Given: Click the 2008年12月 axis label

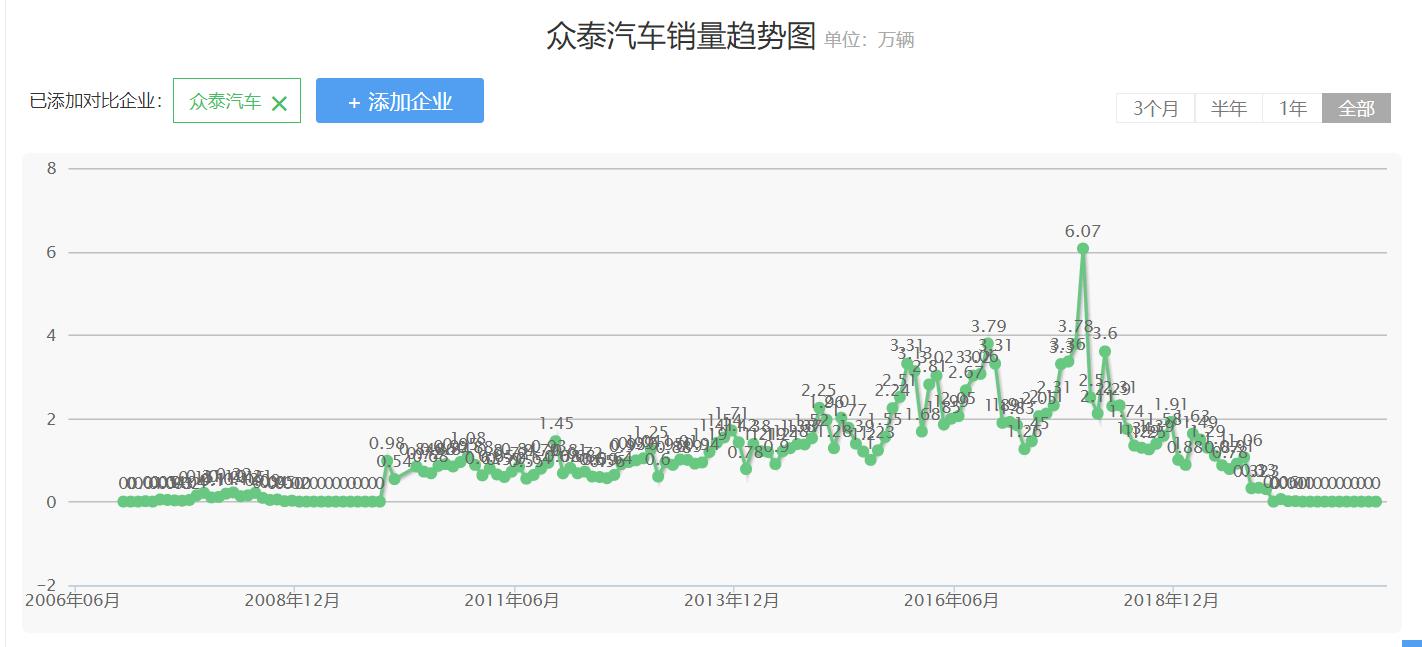Looking at the screenshot, I should point(290,601).
